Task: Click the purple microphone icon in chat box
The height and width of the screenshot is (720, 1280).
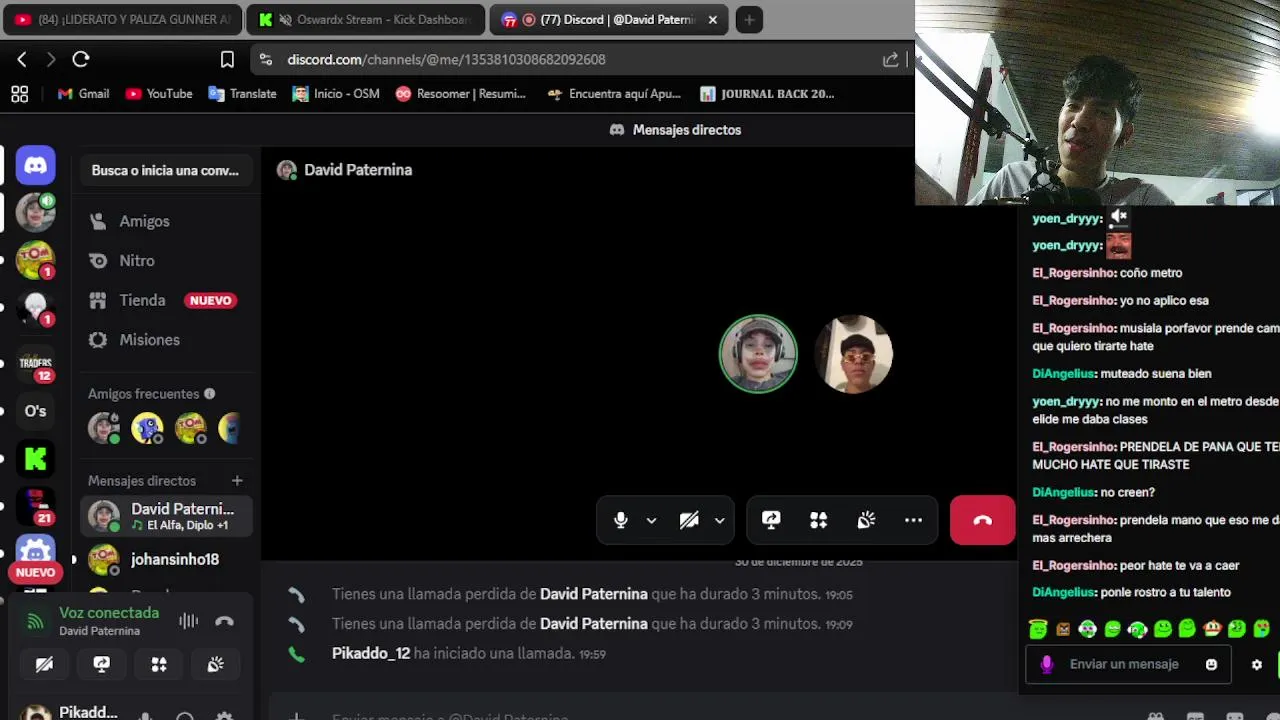Action: point(1047,664)
